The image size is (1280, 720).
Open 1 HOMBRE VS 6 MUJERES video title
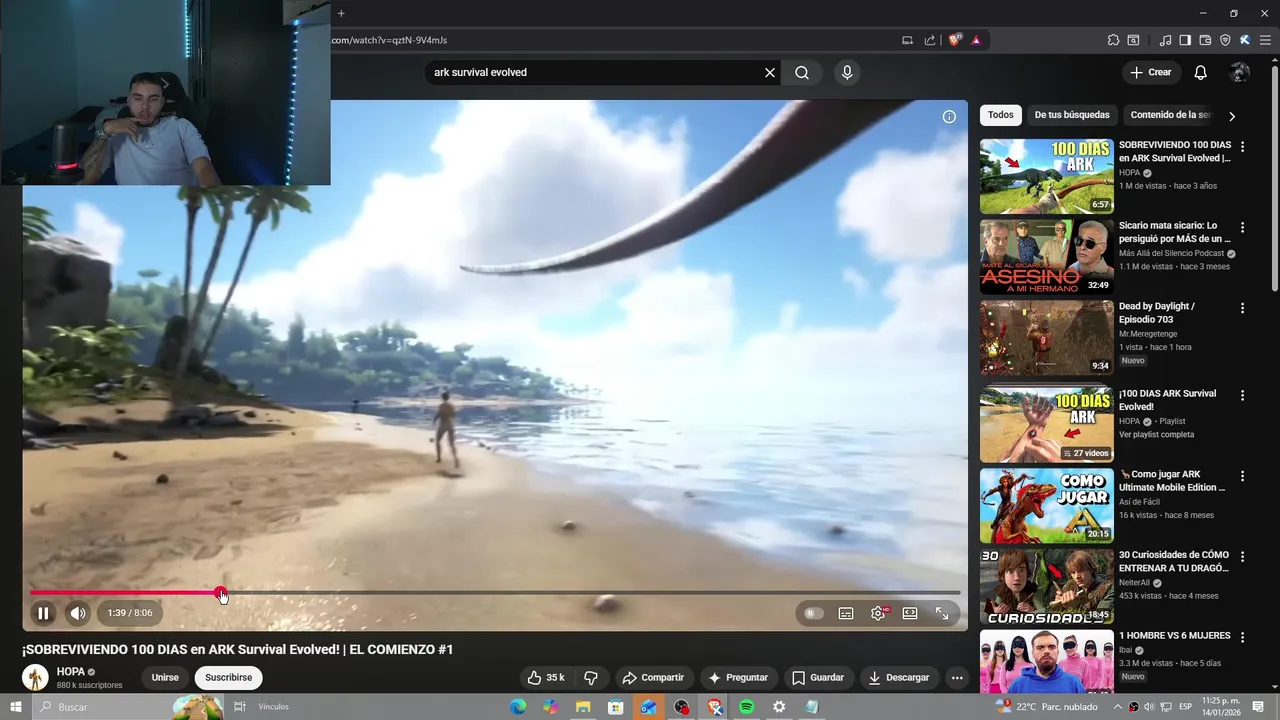pos(1174,636)
